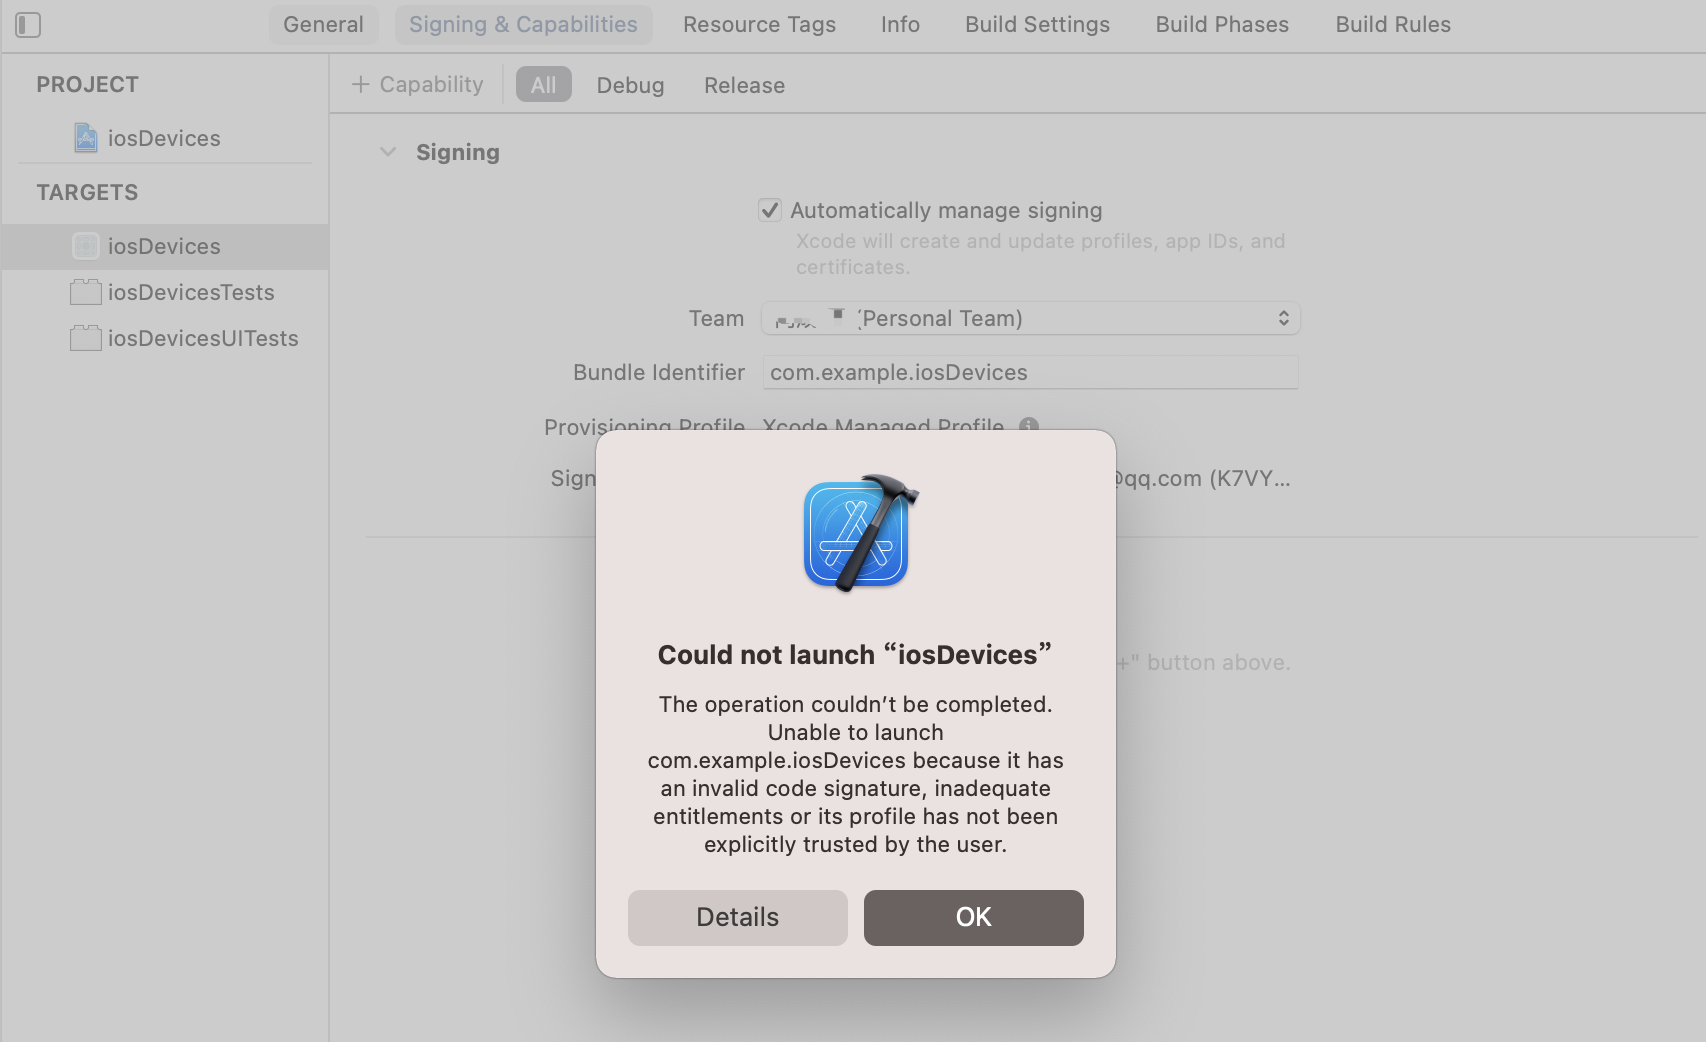Image resolution: width=1706 pixels, height=1042 pixels.
Task: Click the TARGETS section header
Action: click(88, 193)
